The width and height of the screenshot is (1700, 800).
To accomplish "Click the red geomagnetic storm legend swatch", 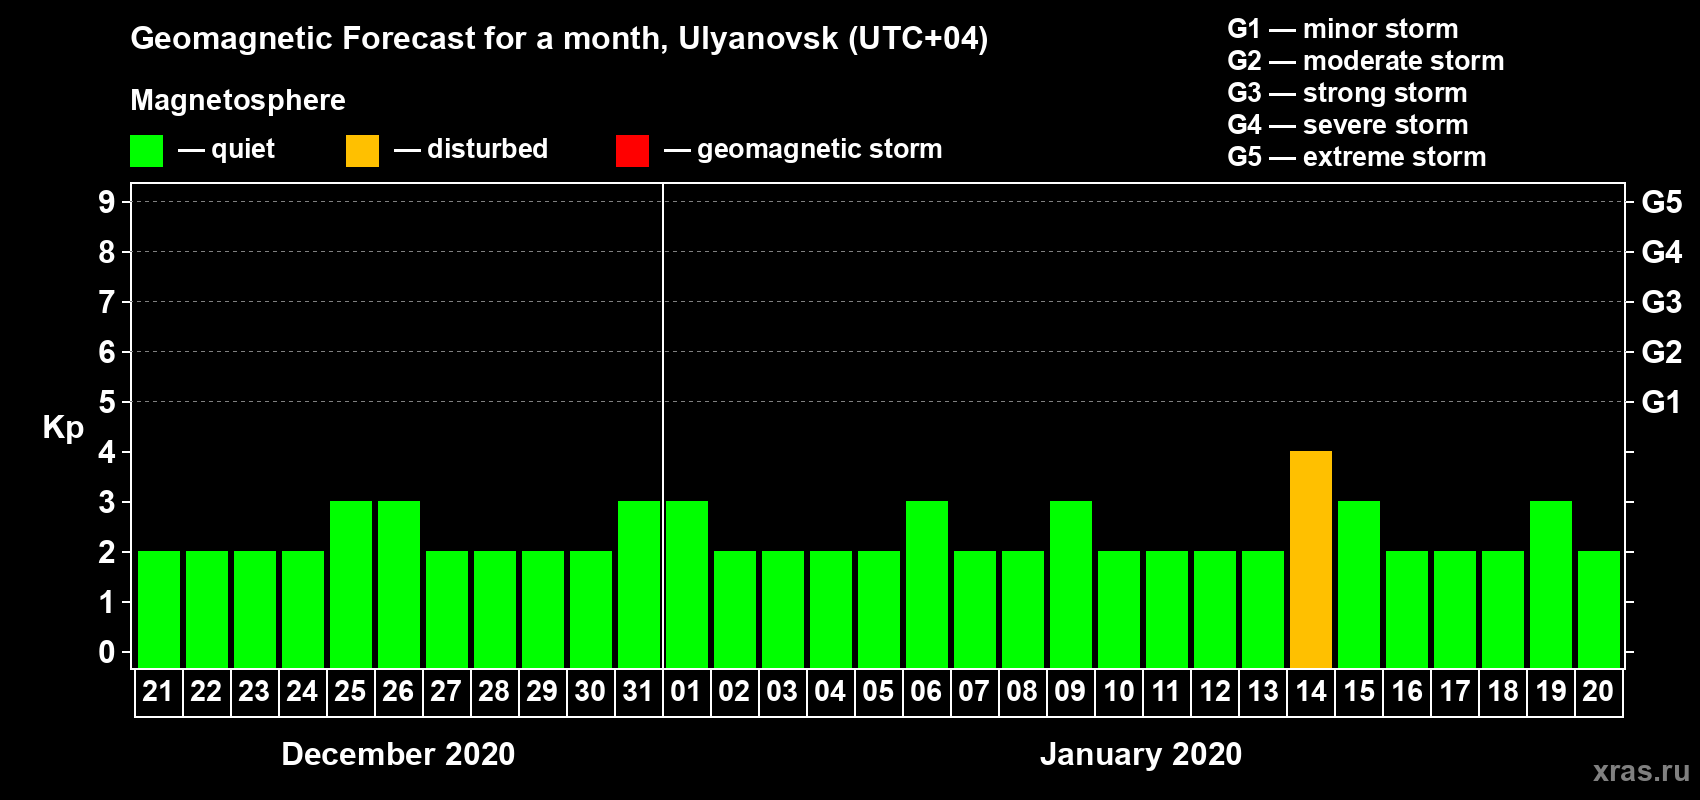I will coord(632,151).
